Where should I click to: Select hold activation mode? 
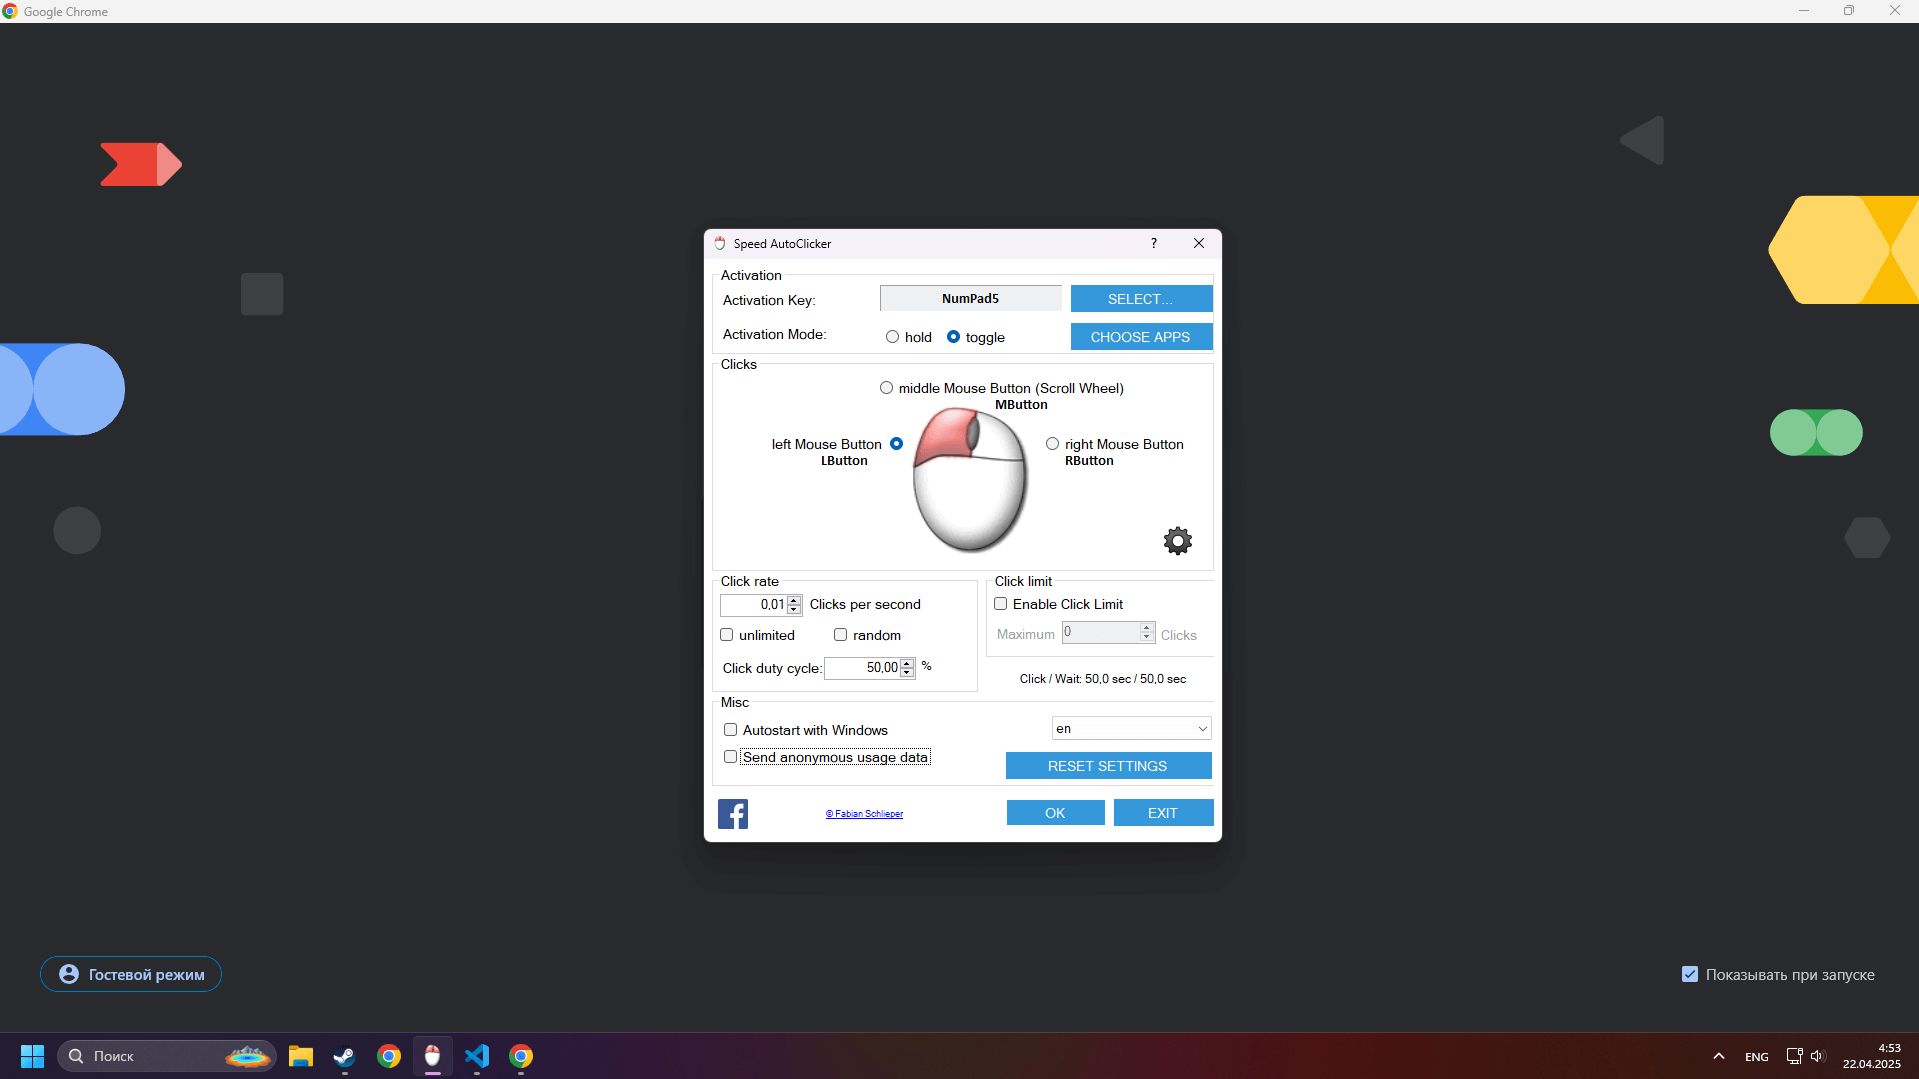892,337
